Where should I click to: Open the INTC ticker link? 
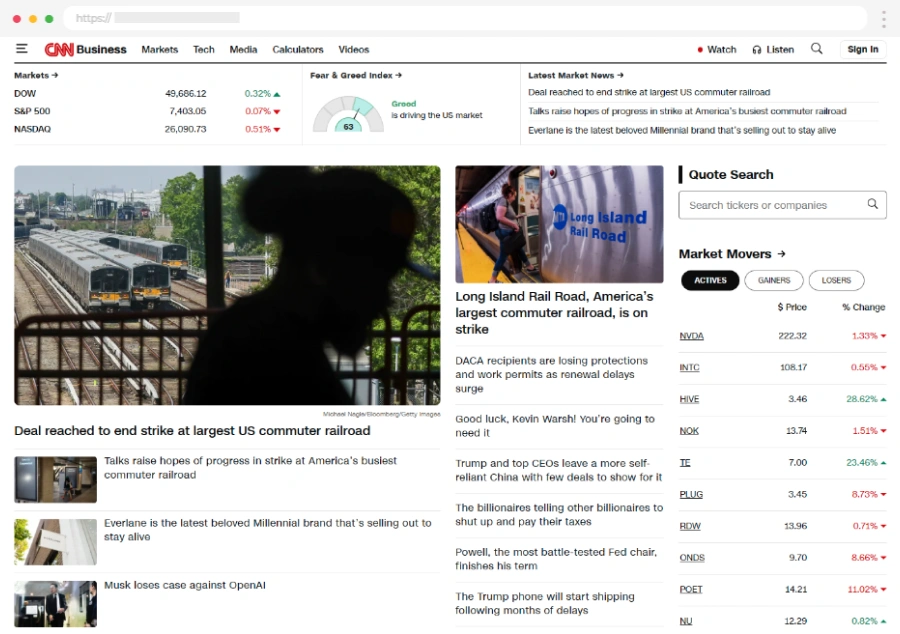[x=689, y=368]
